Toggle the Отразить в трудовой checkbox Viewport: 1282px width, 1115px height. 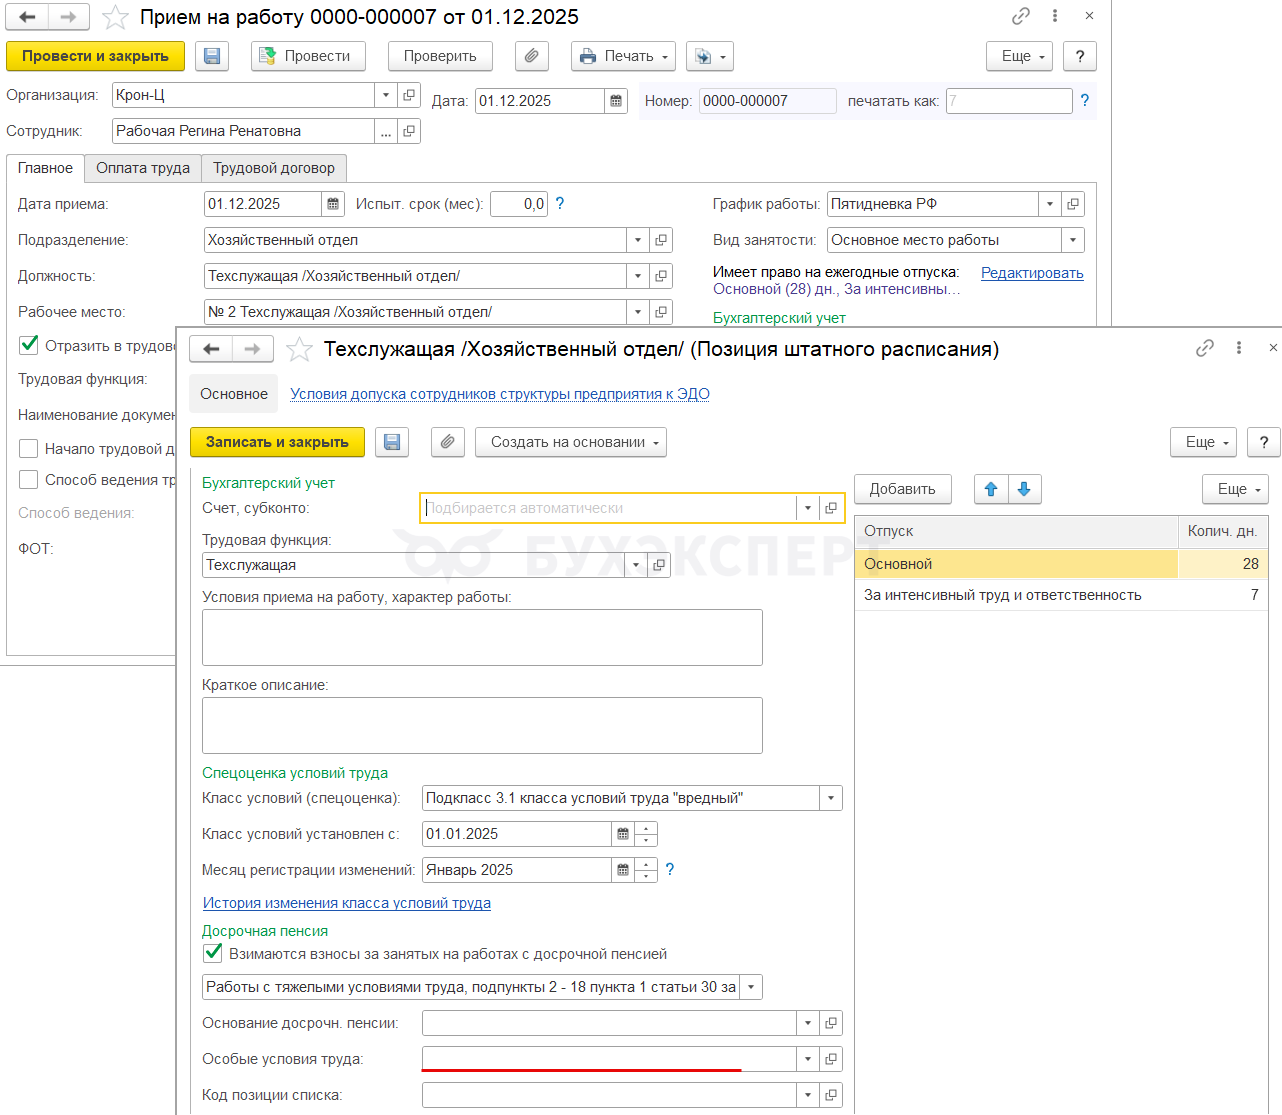(x=29, y=345)
